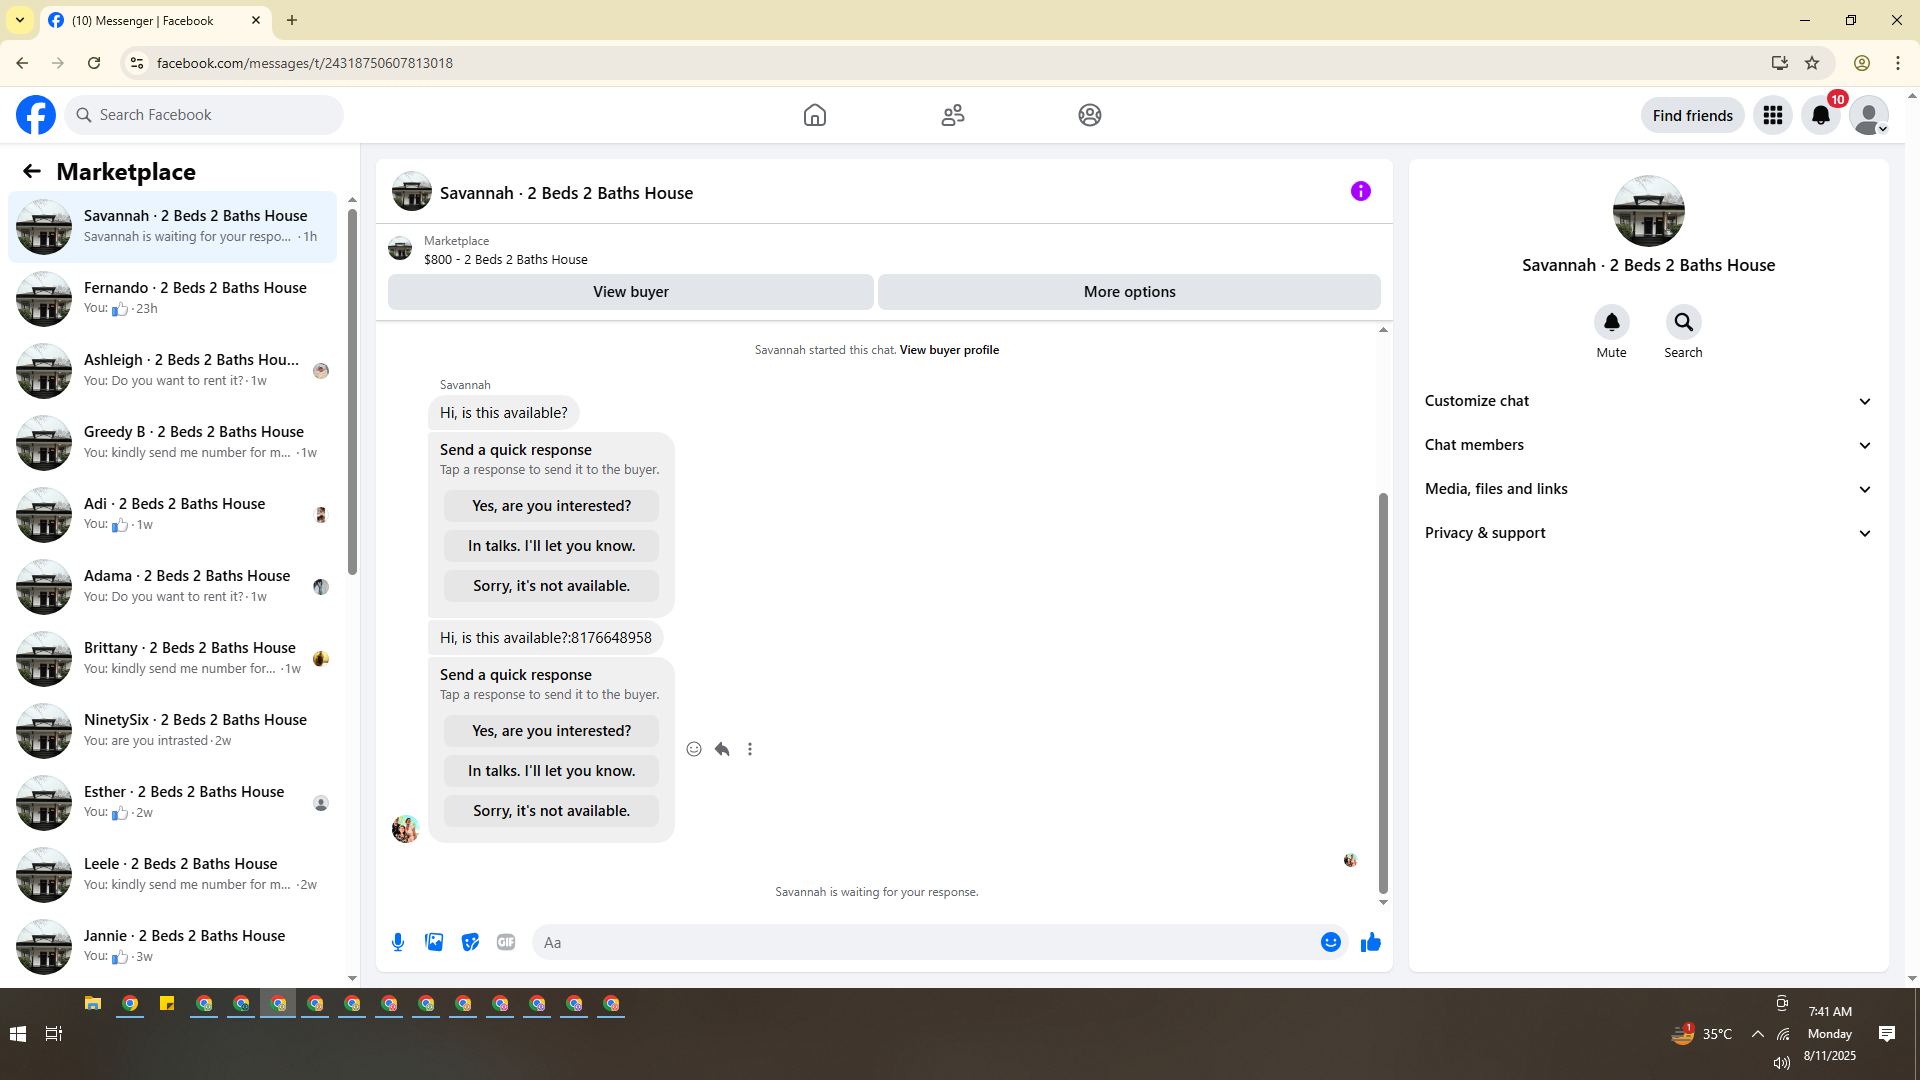Screen dimensions: 1920x1080
Task: Send a thumbs-up like
Action: [x=1370, y=942]
